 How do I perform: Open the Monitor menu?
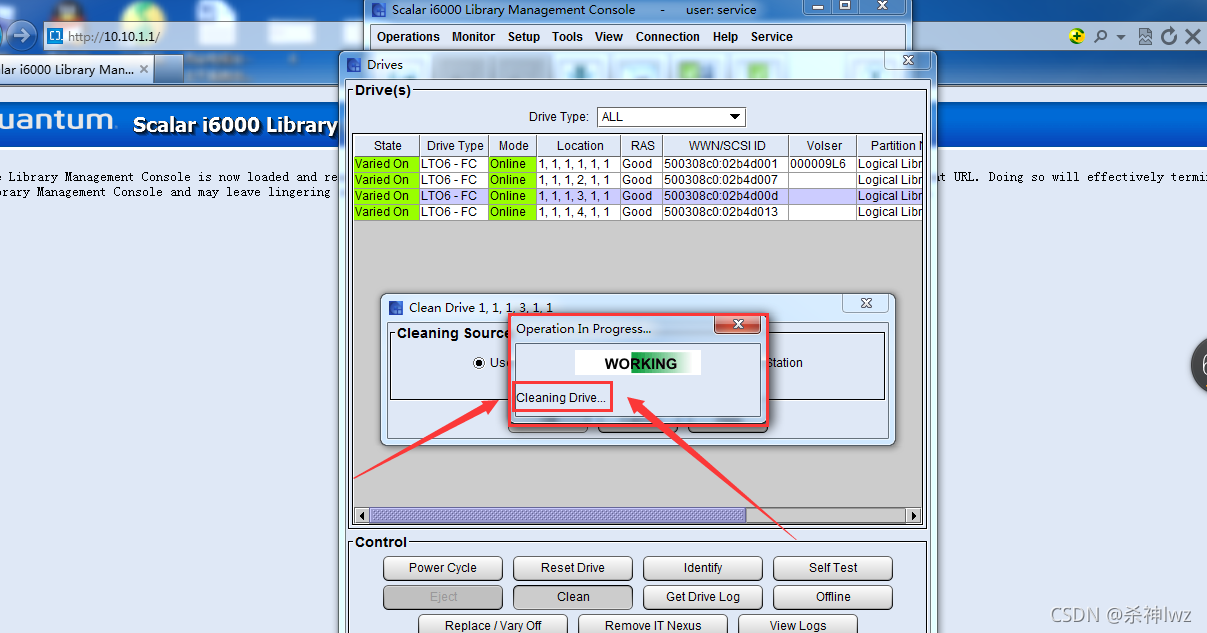473,37
